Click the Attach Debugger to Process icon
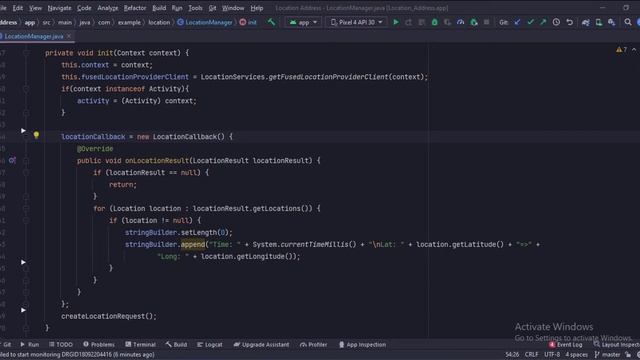 [474, 22]
